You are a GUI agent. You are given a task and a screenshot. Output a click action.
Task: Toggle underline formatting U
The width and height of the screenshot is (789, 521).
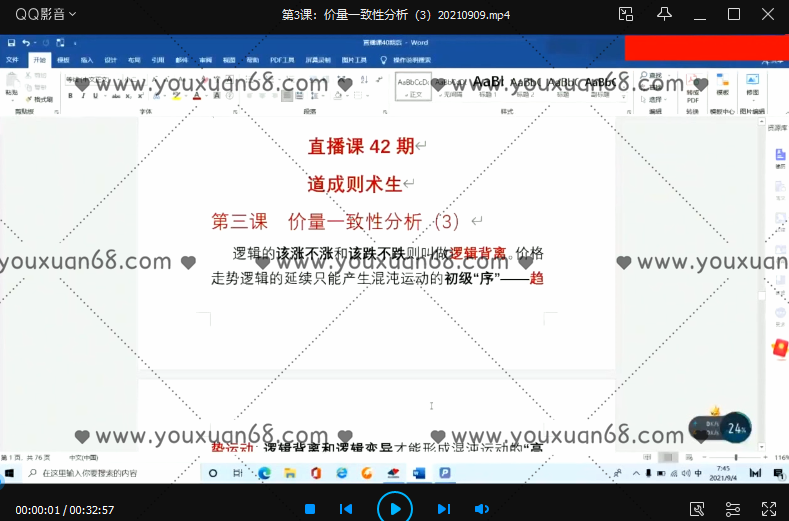coord(95,96)
